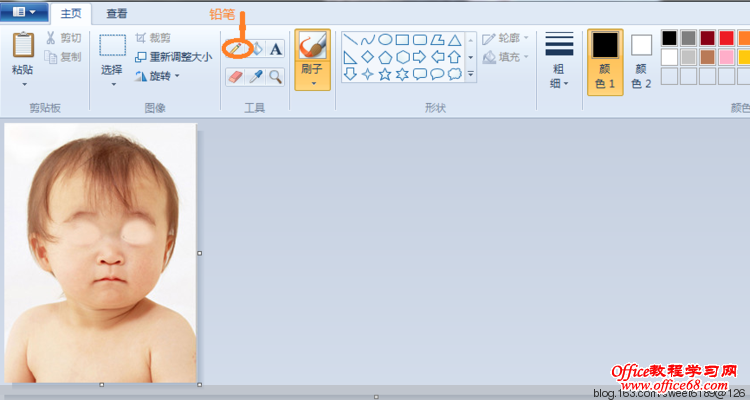Image resolution: width=750 pixels, height=400 pixels.
Task: Click the 刷子 brush icon
Action: pyautogui.click(x=312, y=46)
